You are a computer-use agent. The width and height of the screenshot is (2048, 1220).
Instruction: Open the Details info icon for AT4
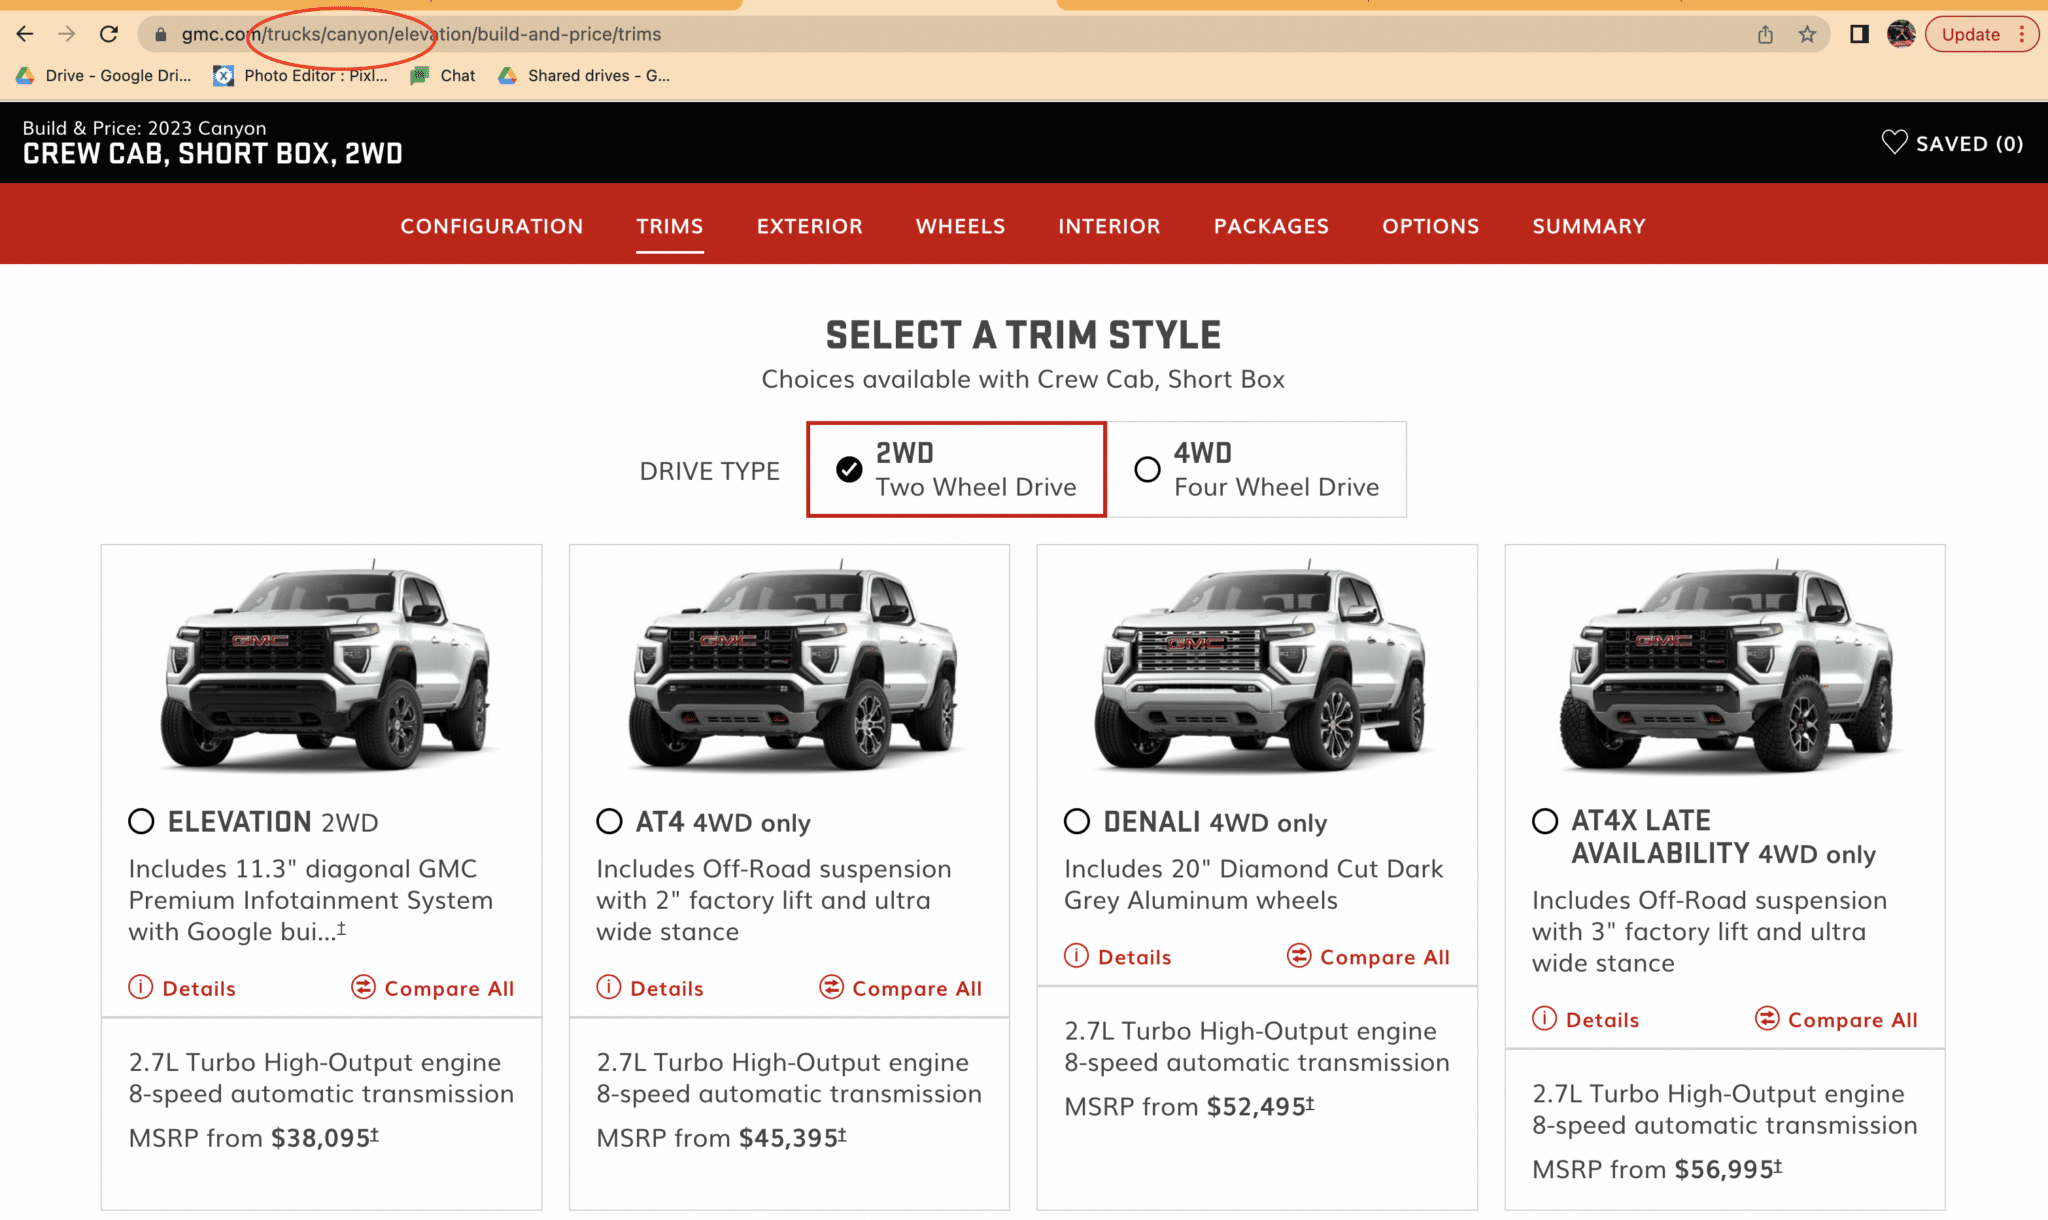click(609, 987)
